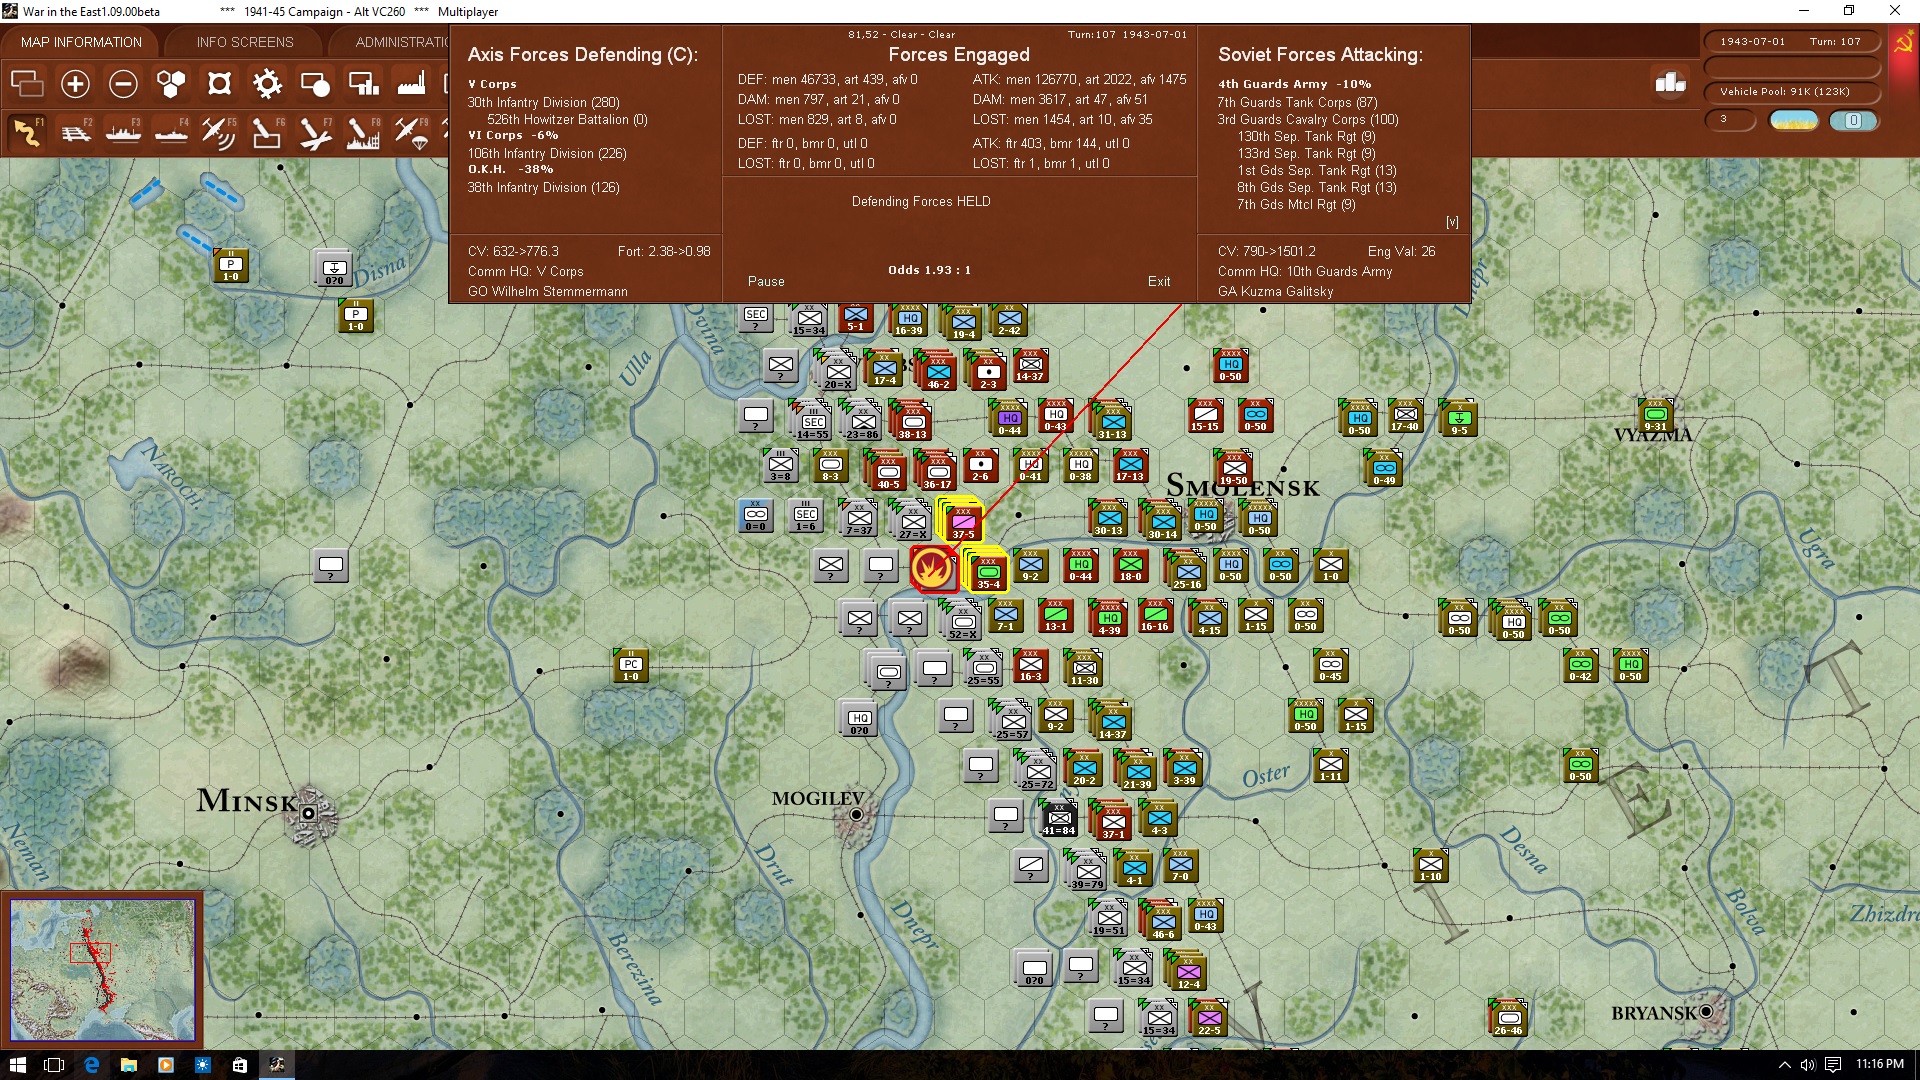Screen dimensions: 1920x1080
Task: Click the fortification square-ring icon
Action: pyautogui.click(x=219, y=84)
